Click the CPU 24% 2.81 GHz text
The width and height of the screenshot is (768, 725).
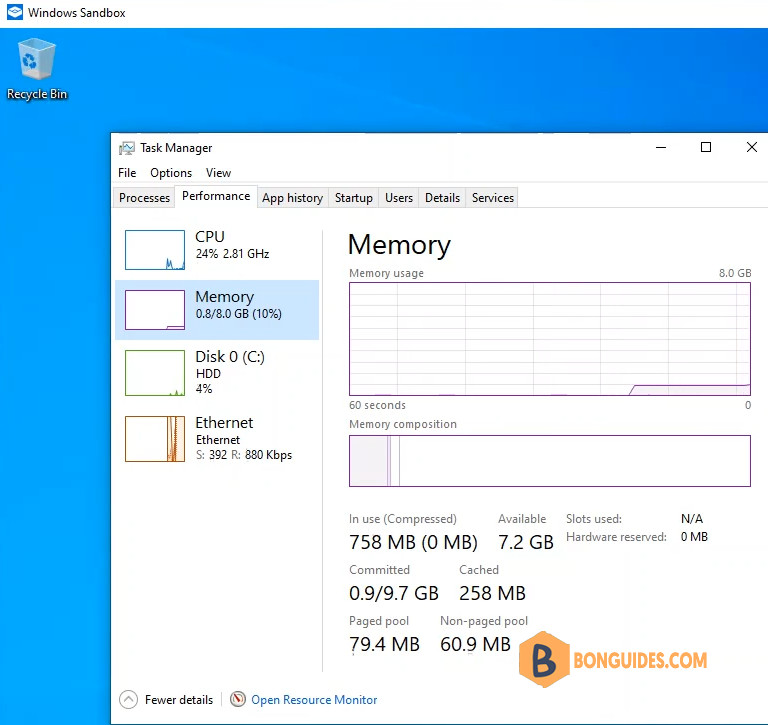click(232, 254)
